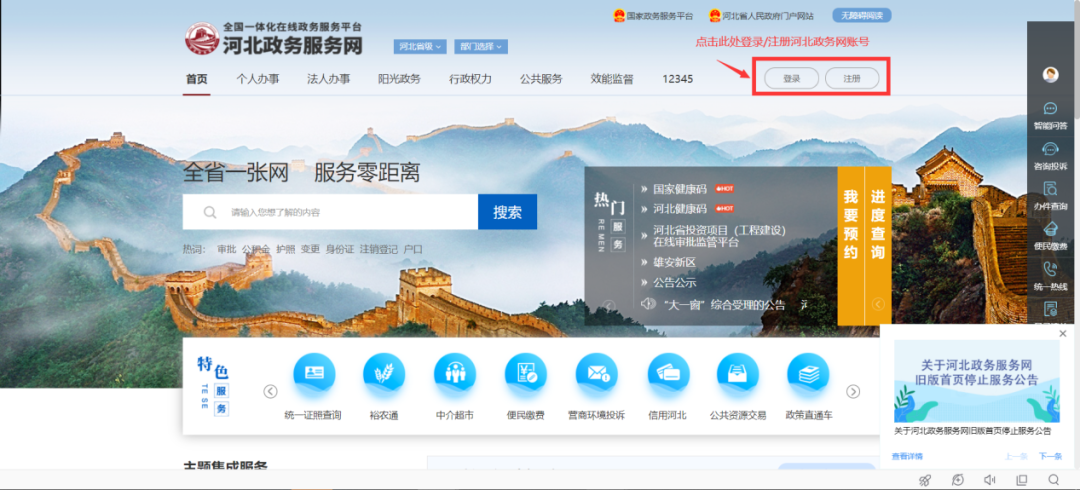Open the 公共资源交易 icon
This screenshot has height=490, width=1080.
click(738, 375)
